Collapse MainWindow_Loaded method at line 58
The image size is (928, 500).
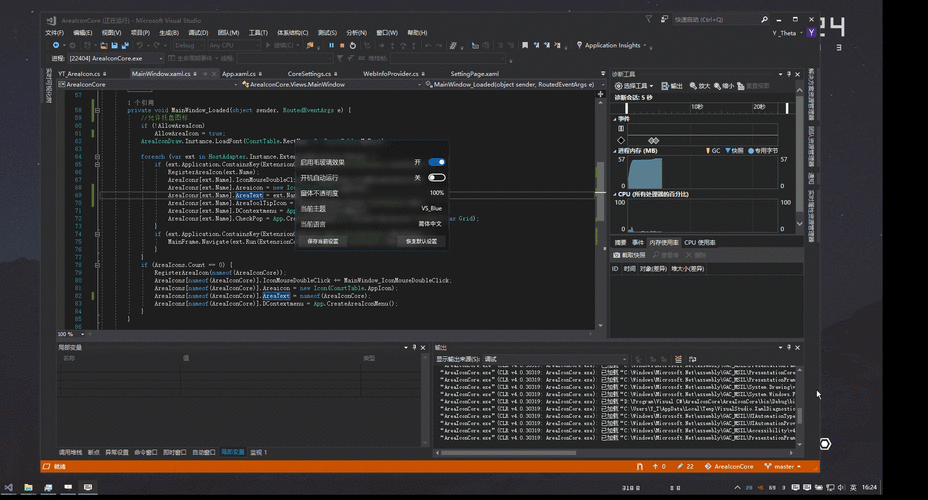pyautogui.click(x=97, y=110)
